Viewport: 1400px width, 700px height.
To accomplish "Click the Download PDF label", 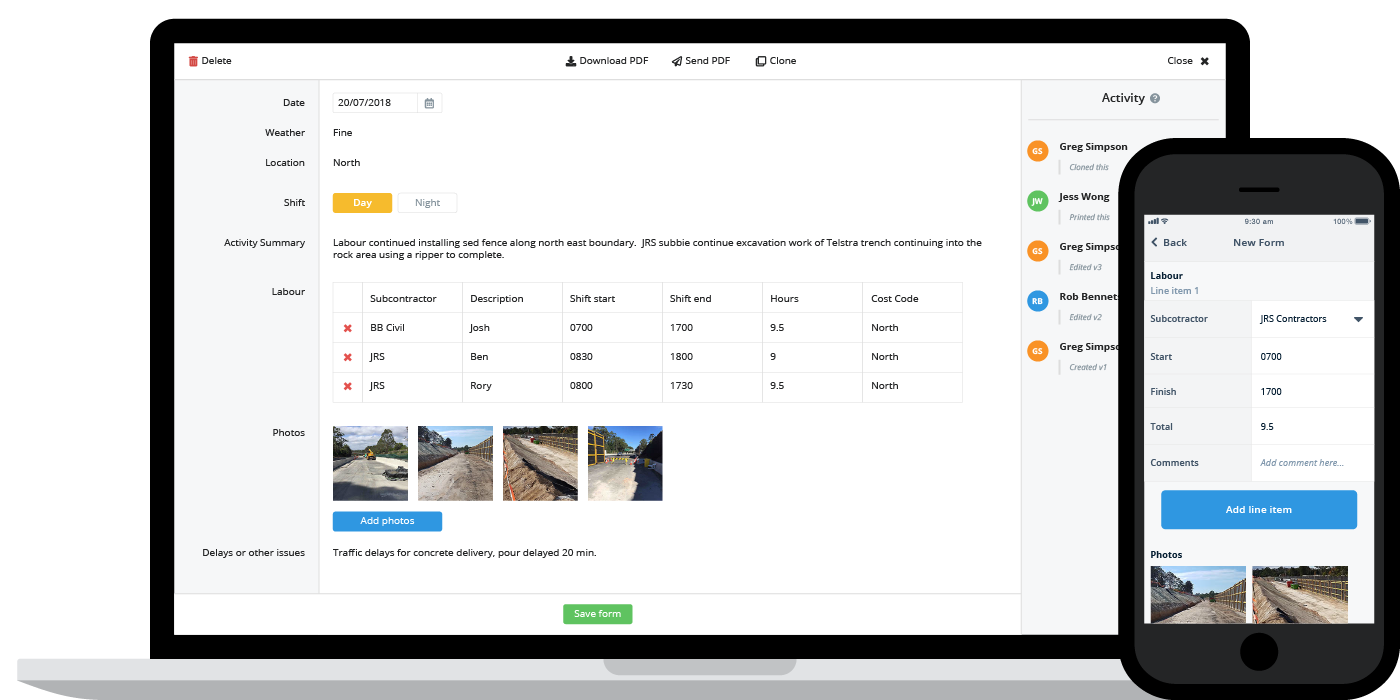I will pyautogui.click(x=614, y=61).
